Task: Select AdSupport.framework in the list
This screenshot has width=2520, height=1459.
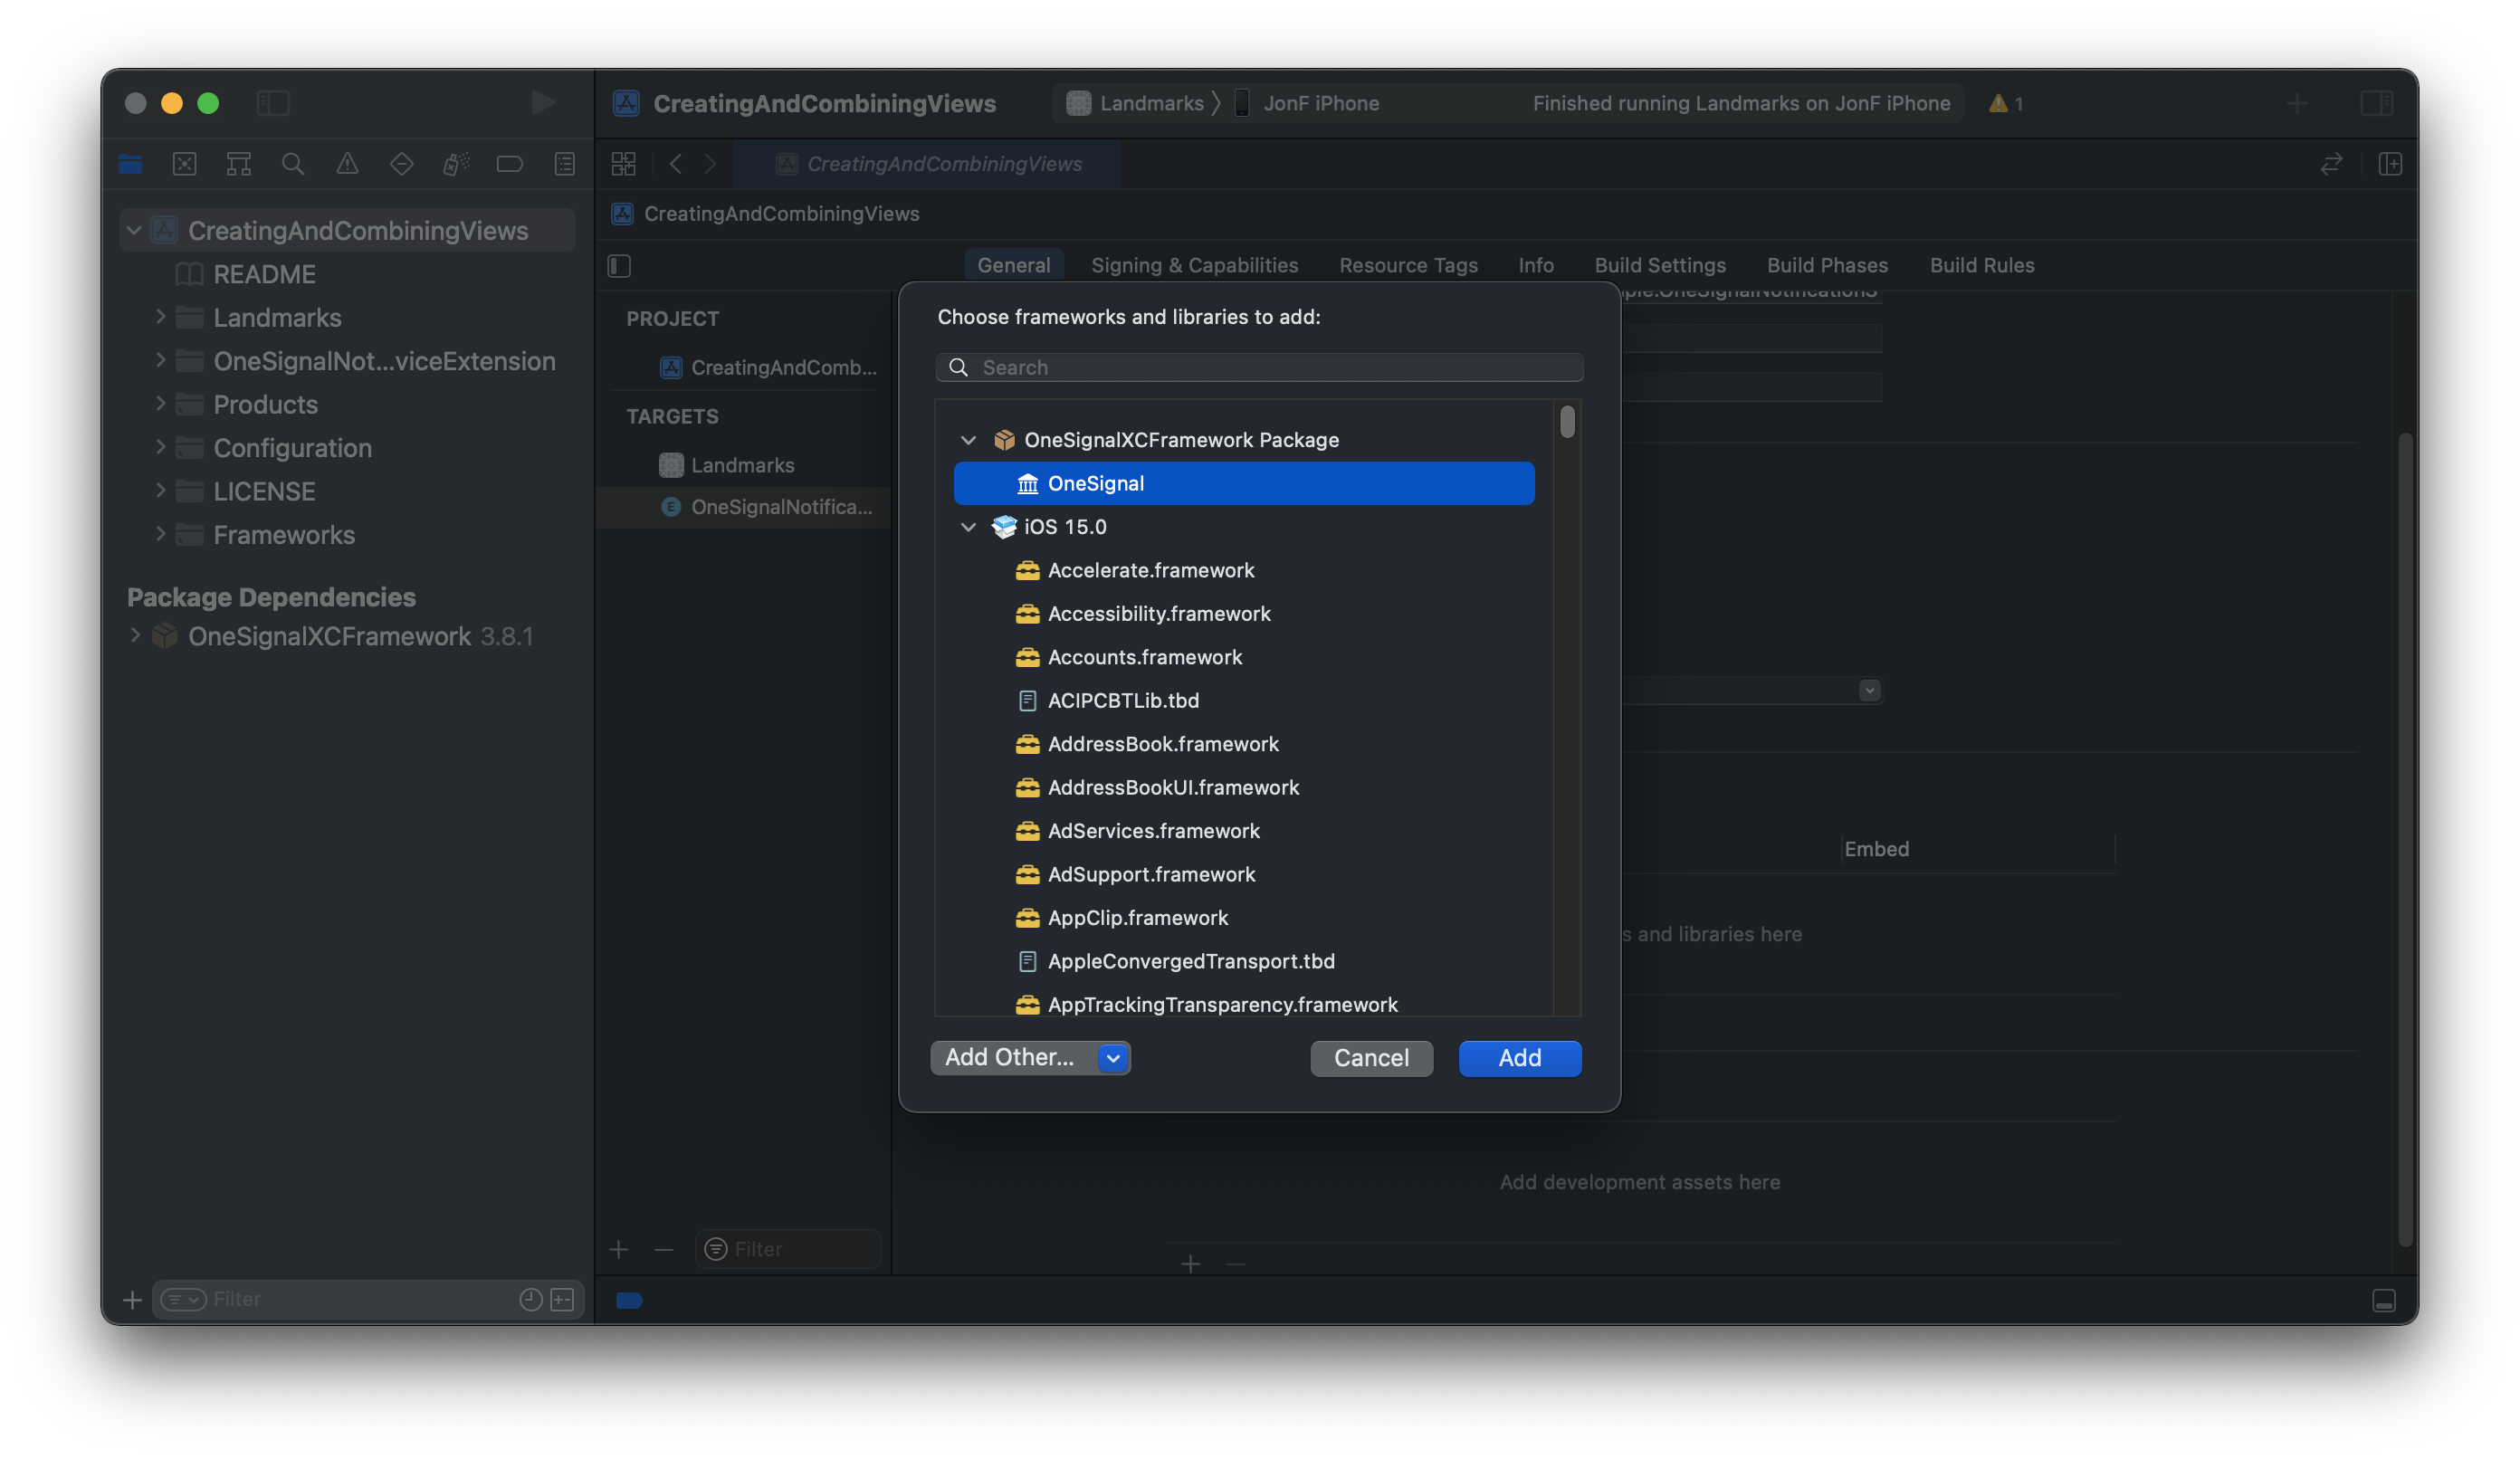Action: click(1243, 874)
